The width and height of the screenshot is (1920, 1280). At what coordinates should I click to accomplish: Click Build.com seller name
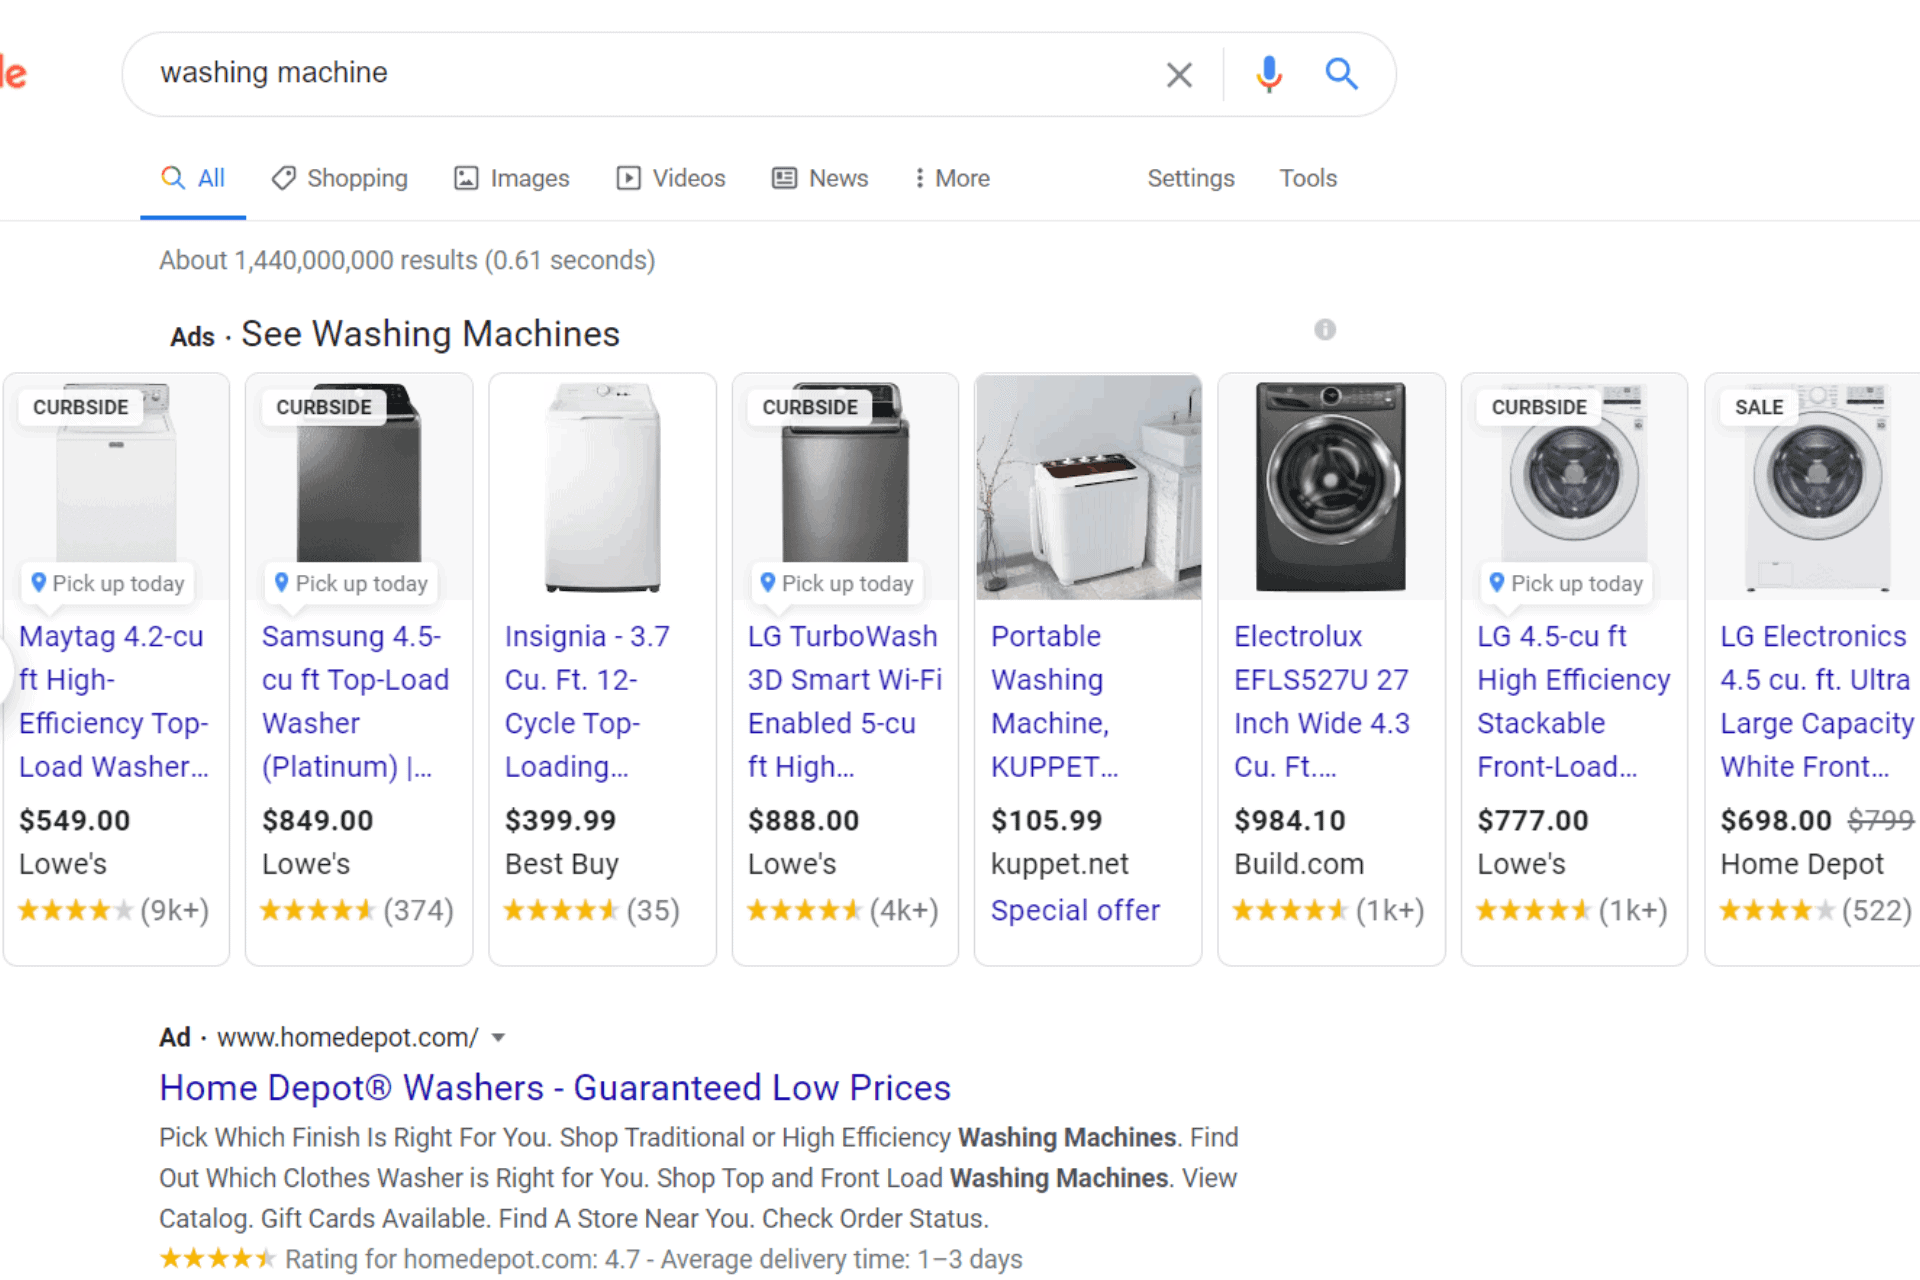1299,863
